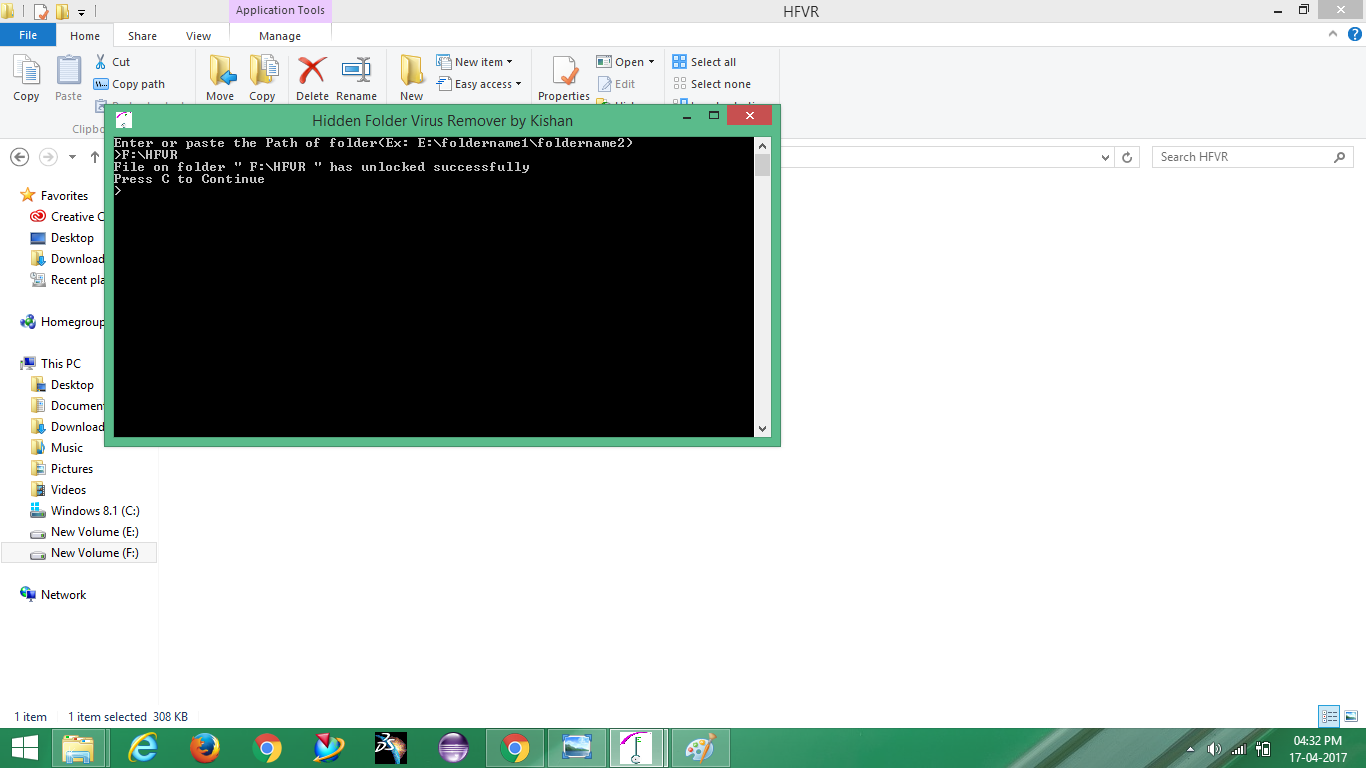Open Pictures under This PC
The width and height of the screenshot is (1366, 768).
coord(72,469)
